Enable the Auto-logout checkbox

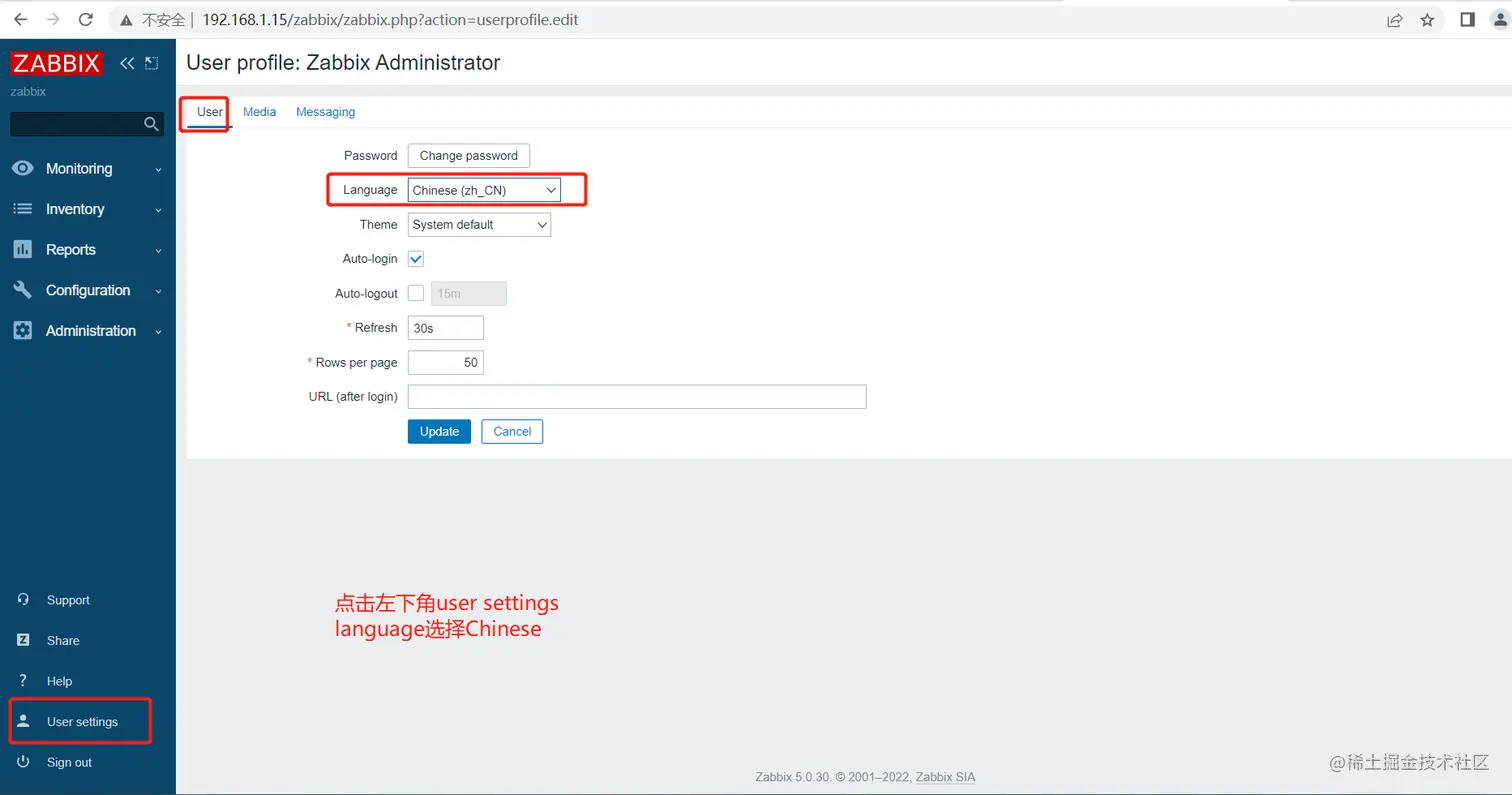(416, 293)
